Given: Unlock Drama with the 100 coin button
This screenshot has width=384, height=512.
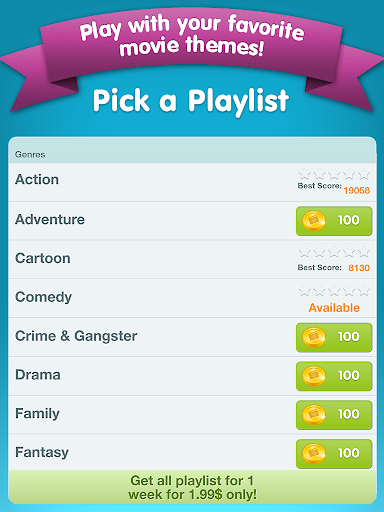Looking at the screenshot, I should click(x=334, y=376).
